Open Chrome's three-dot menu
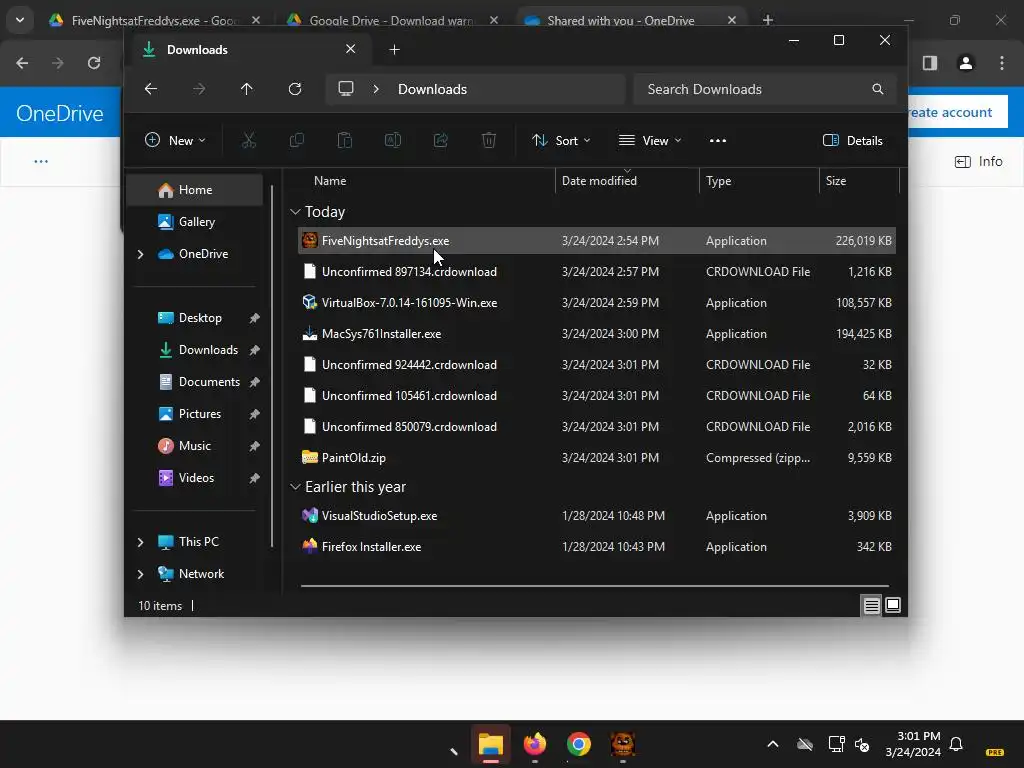This screenshot has height=768, width=1024. point(1002,63)
